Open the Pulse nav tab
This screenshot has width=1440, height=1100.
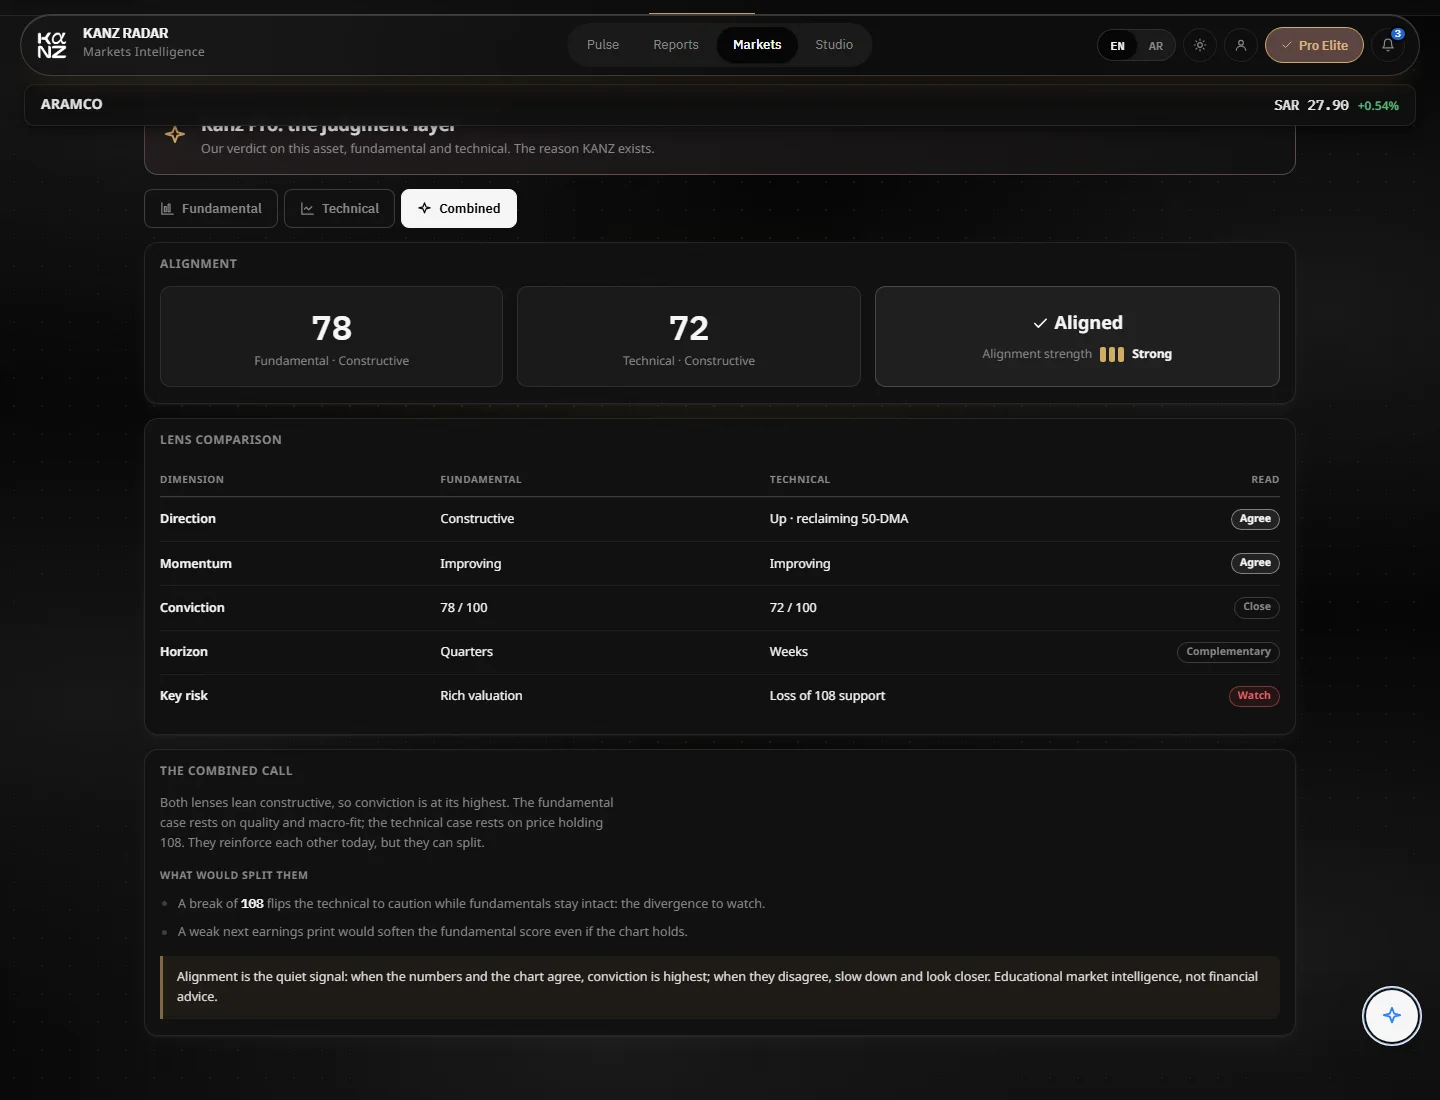pos(603,45)
